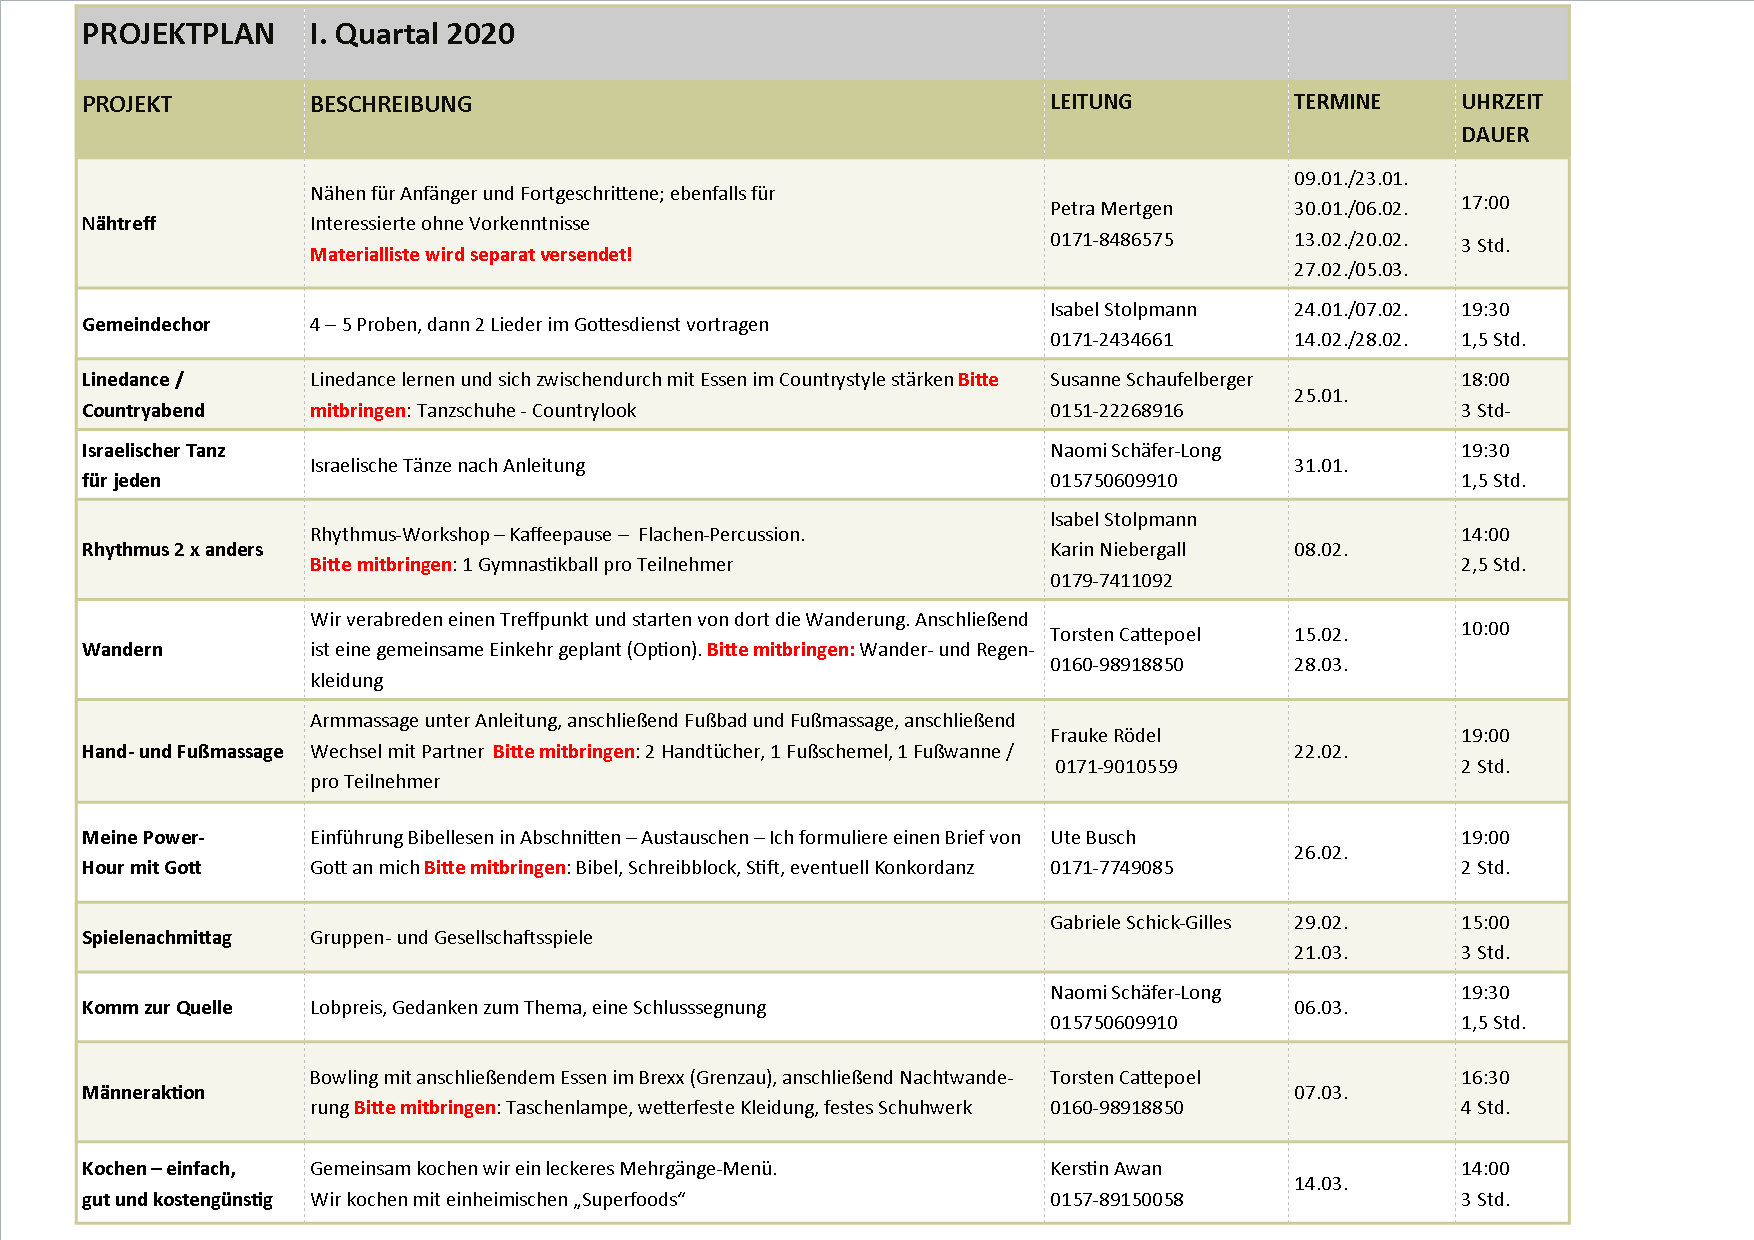The image size is (1754, 1240).
Task: Select the BESCHREIBUNG column header
Action: 391,104
